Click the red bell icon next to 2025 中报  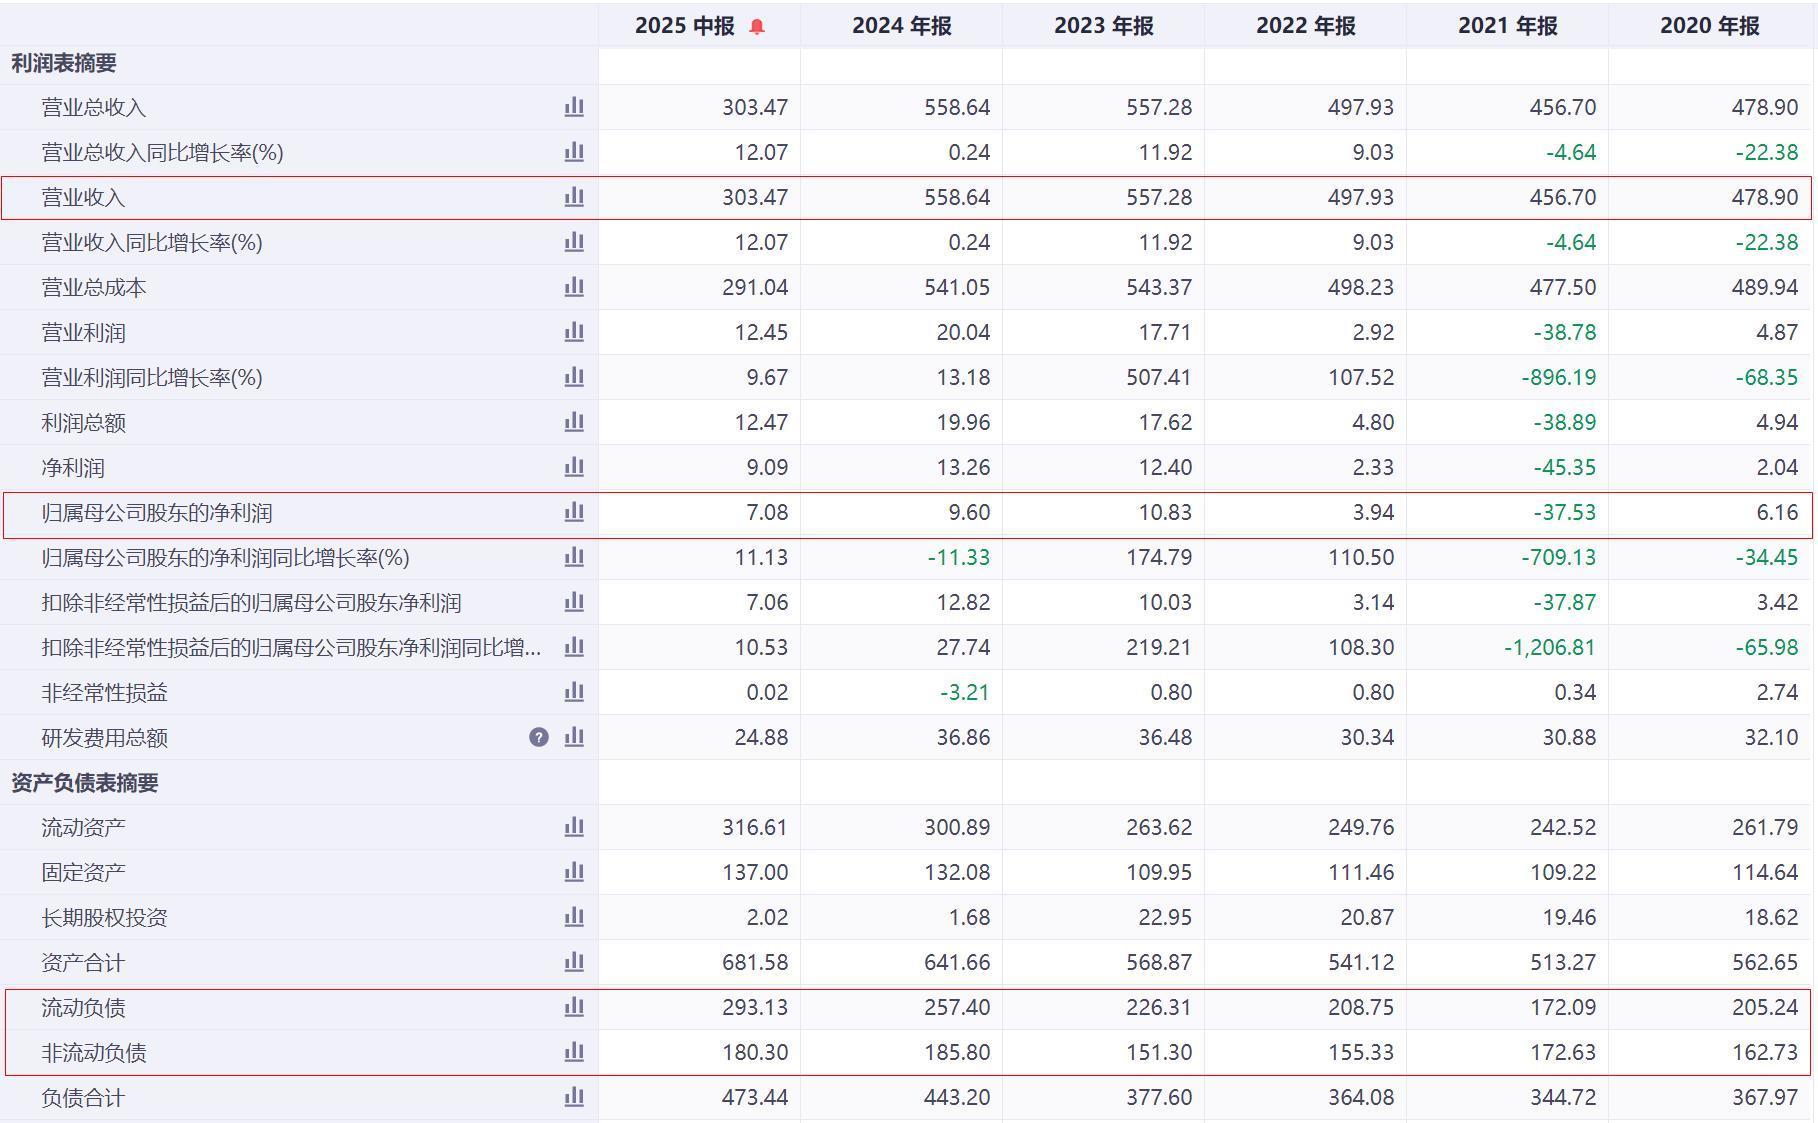point(757,27)
